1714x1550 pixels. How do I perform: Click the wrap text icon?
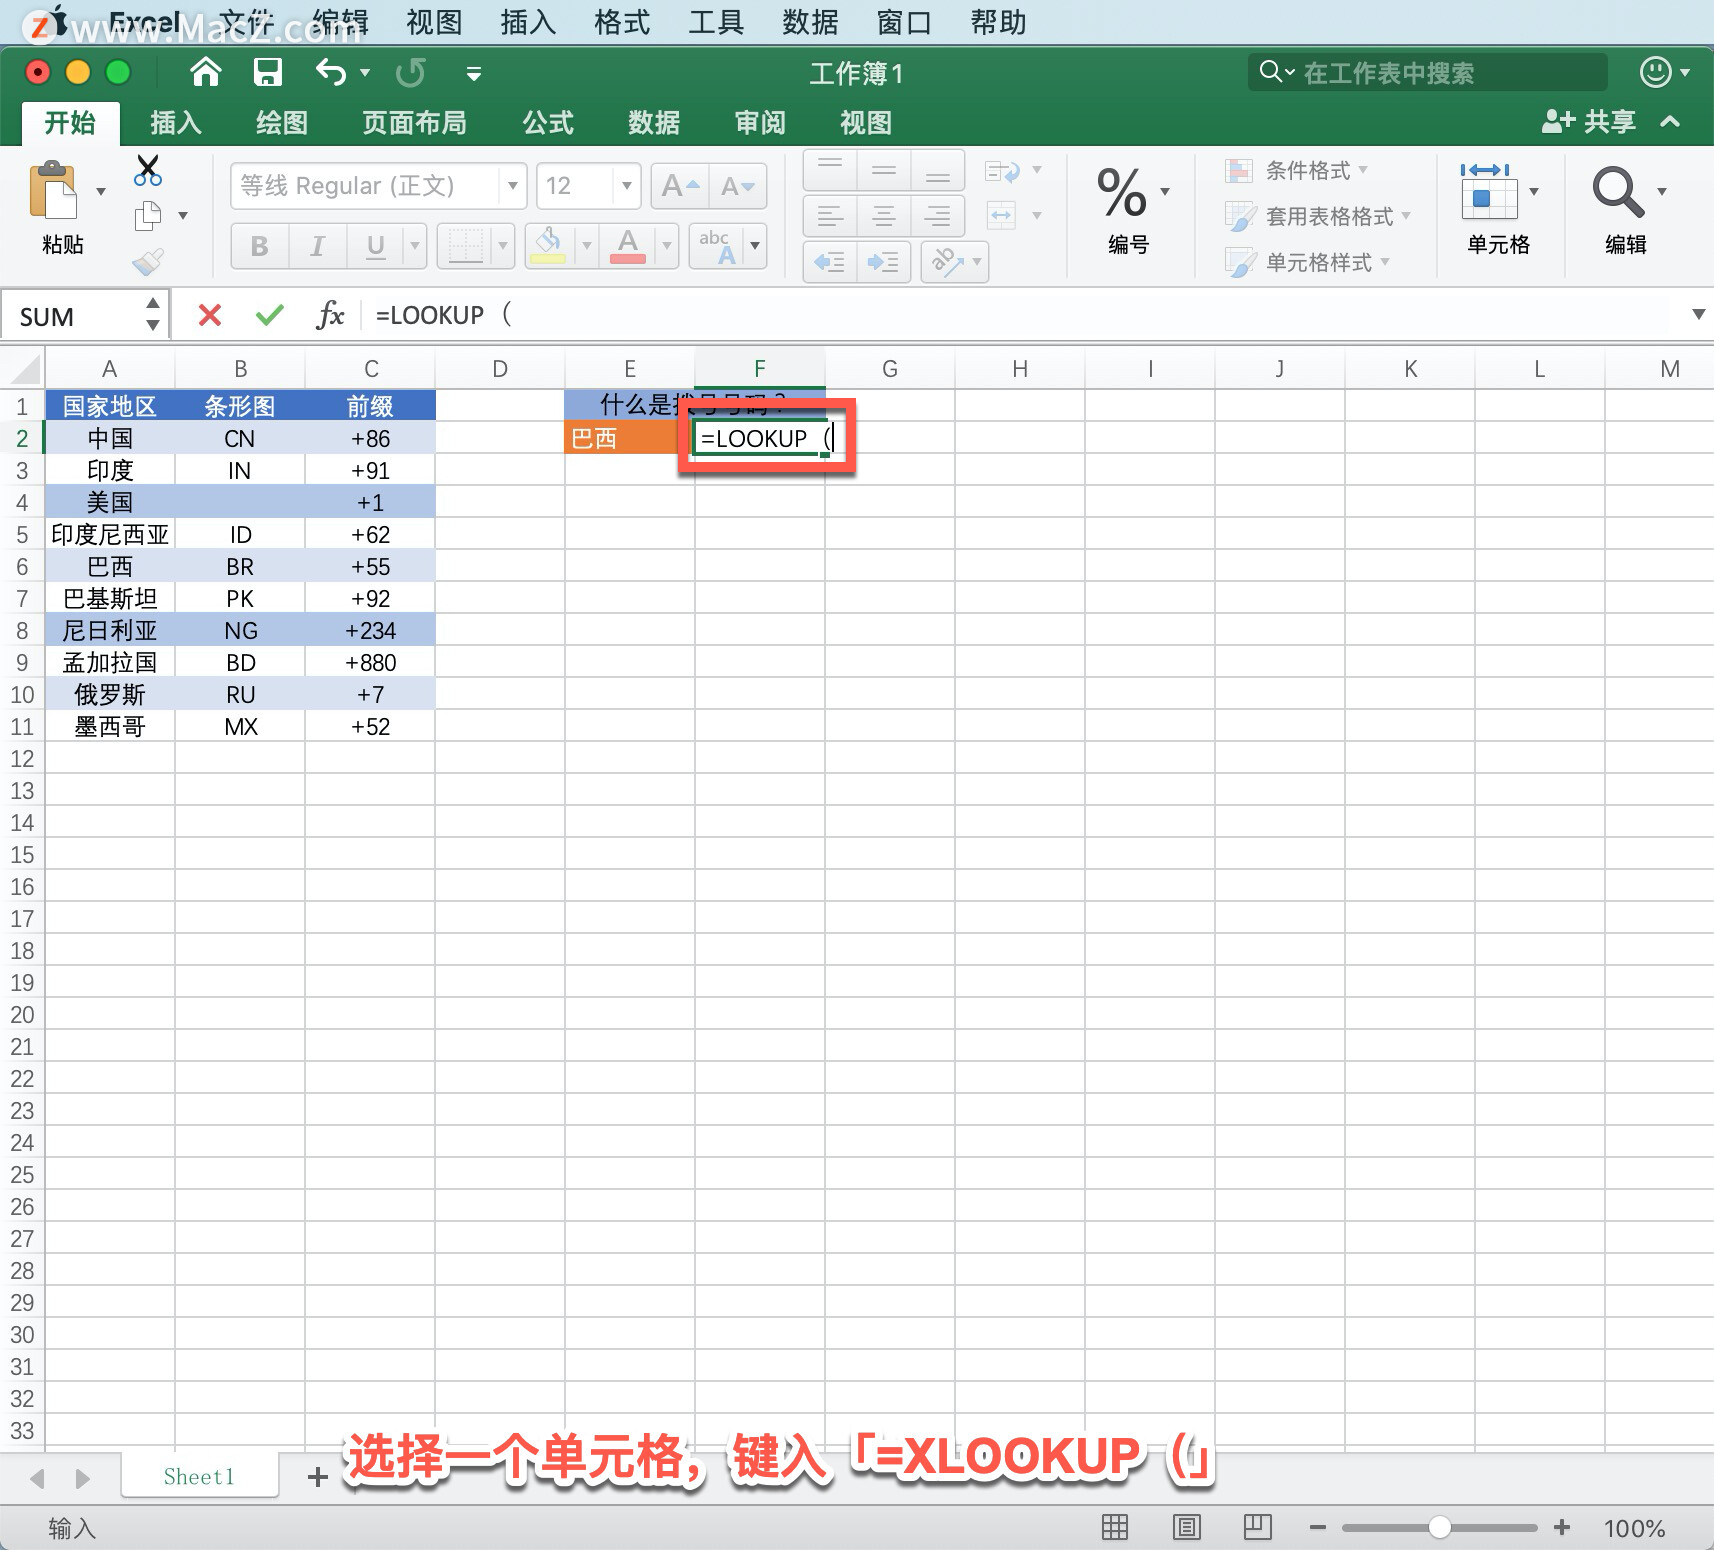point(1002,171)
